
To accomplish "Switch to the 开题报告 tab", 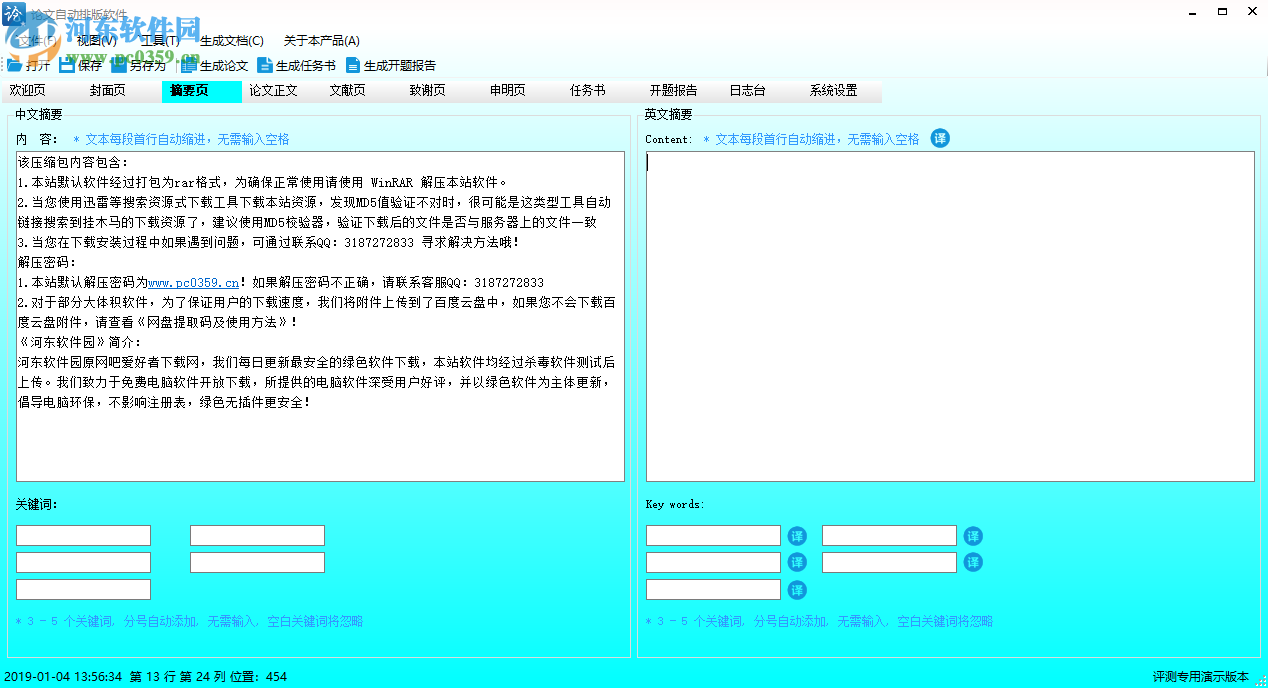I will tap(682, 91).
